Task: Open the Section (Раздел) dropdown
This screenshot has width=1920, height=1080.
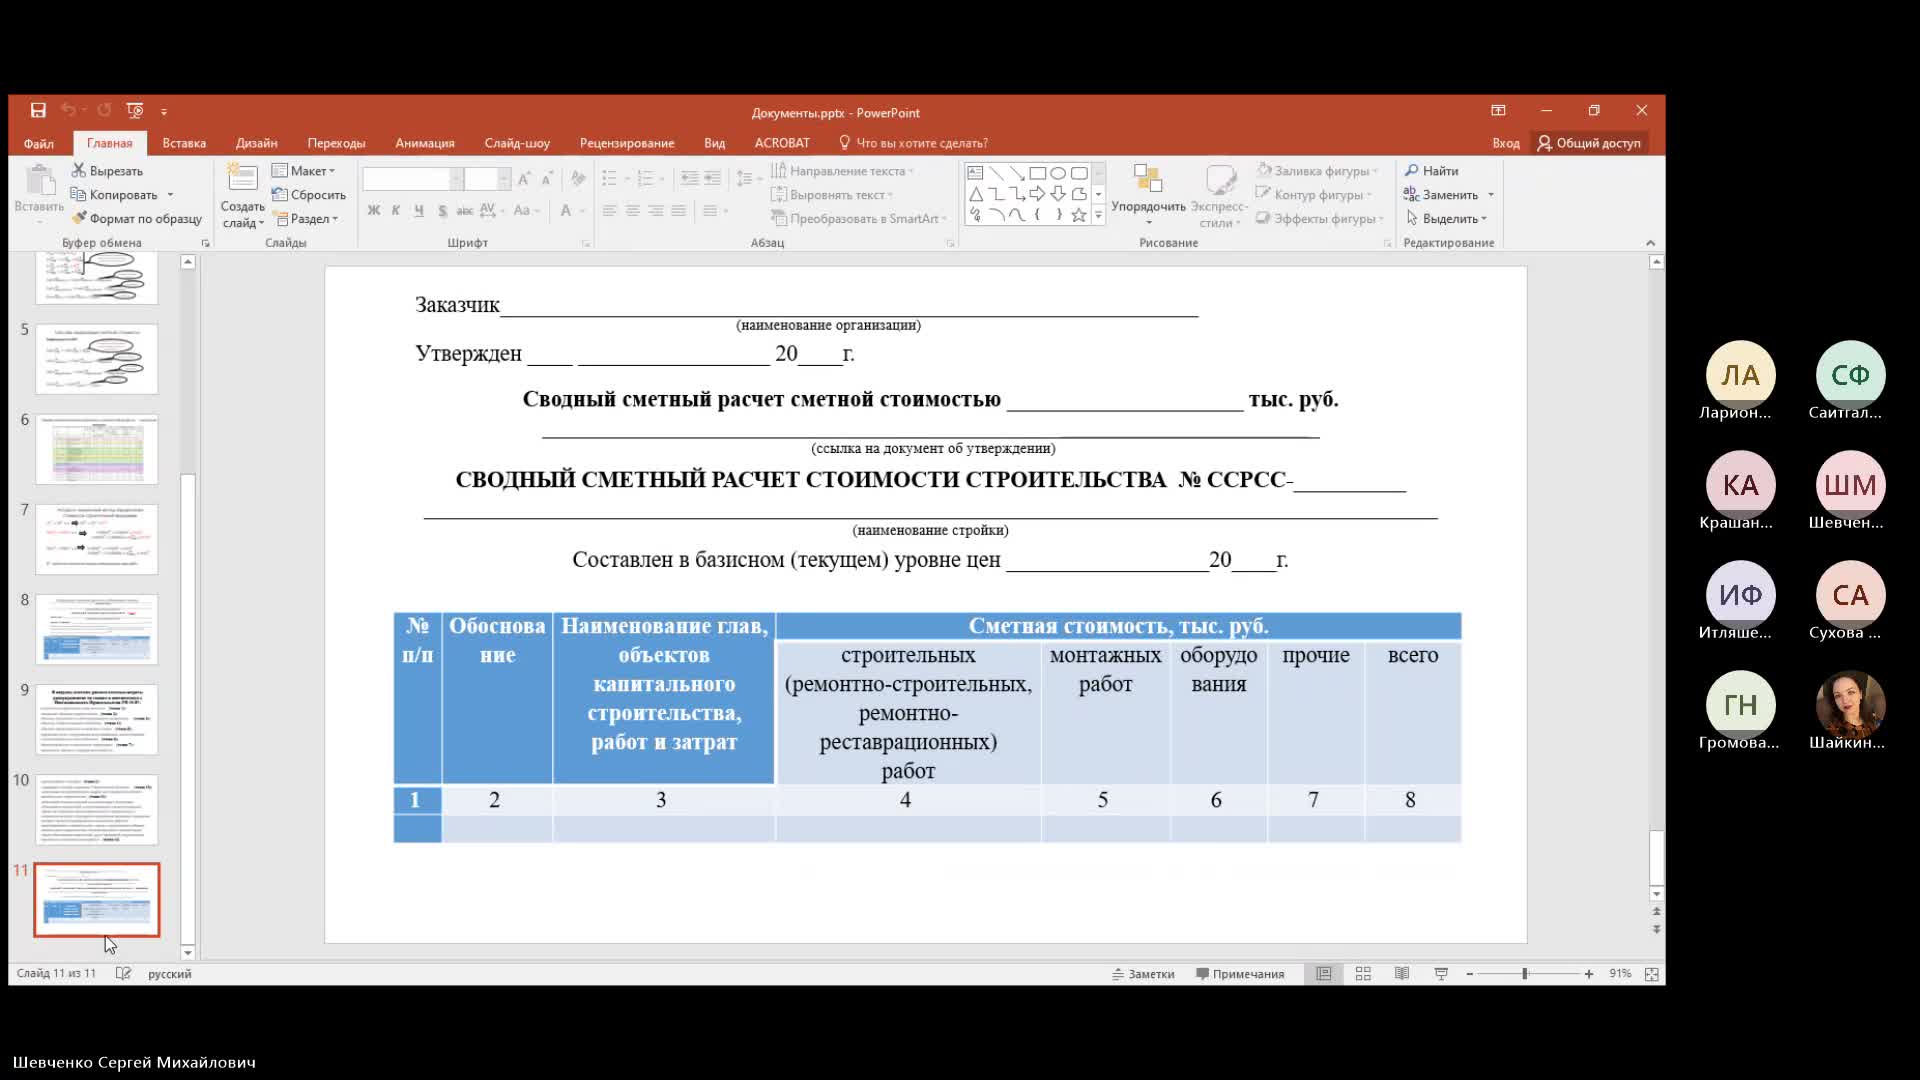Action: [x=306, y=219]
